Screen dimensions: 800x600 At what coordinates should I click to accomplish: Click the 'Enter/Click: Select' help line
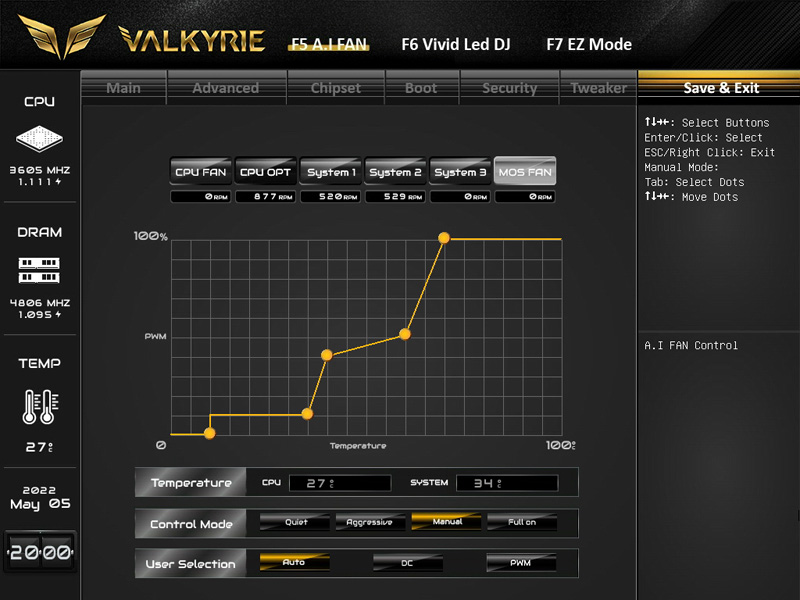pos(703,138)
